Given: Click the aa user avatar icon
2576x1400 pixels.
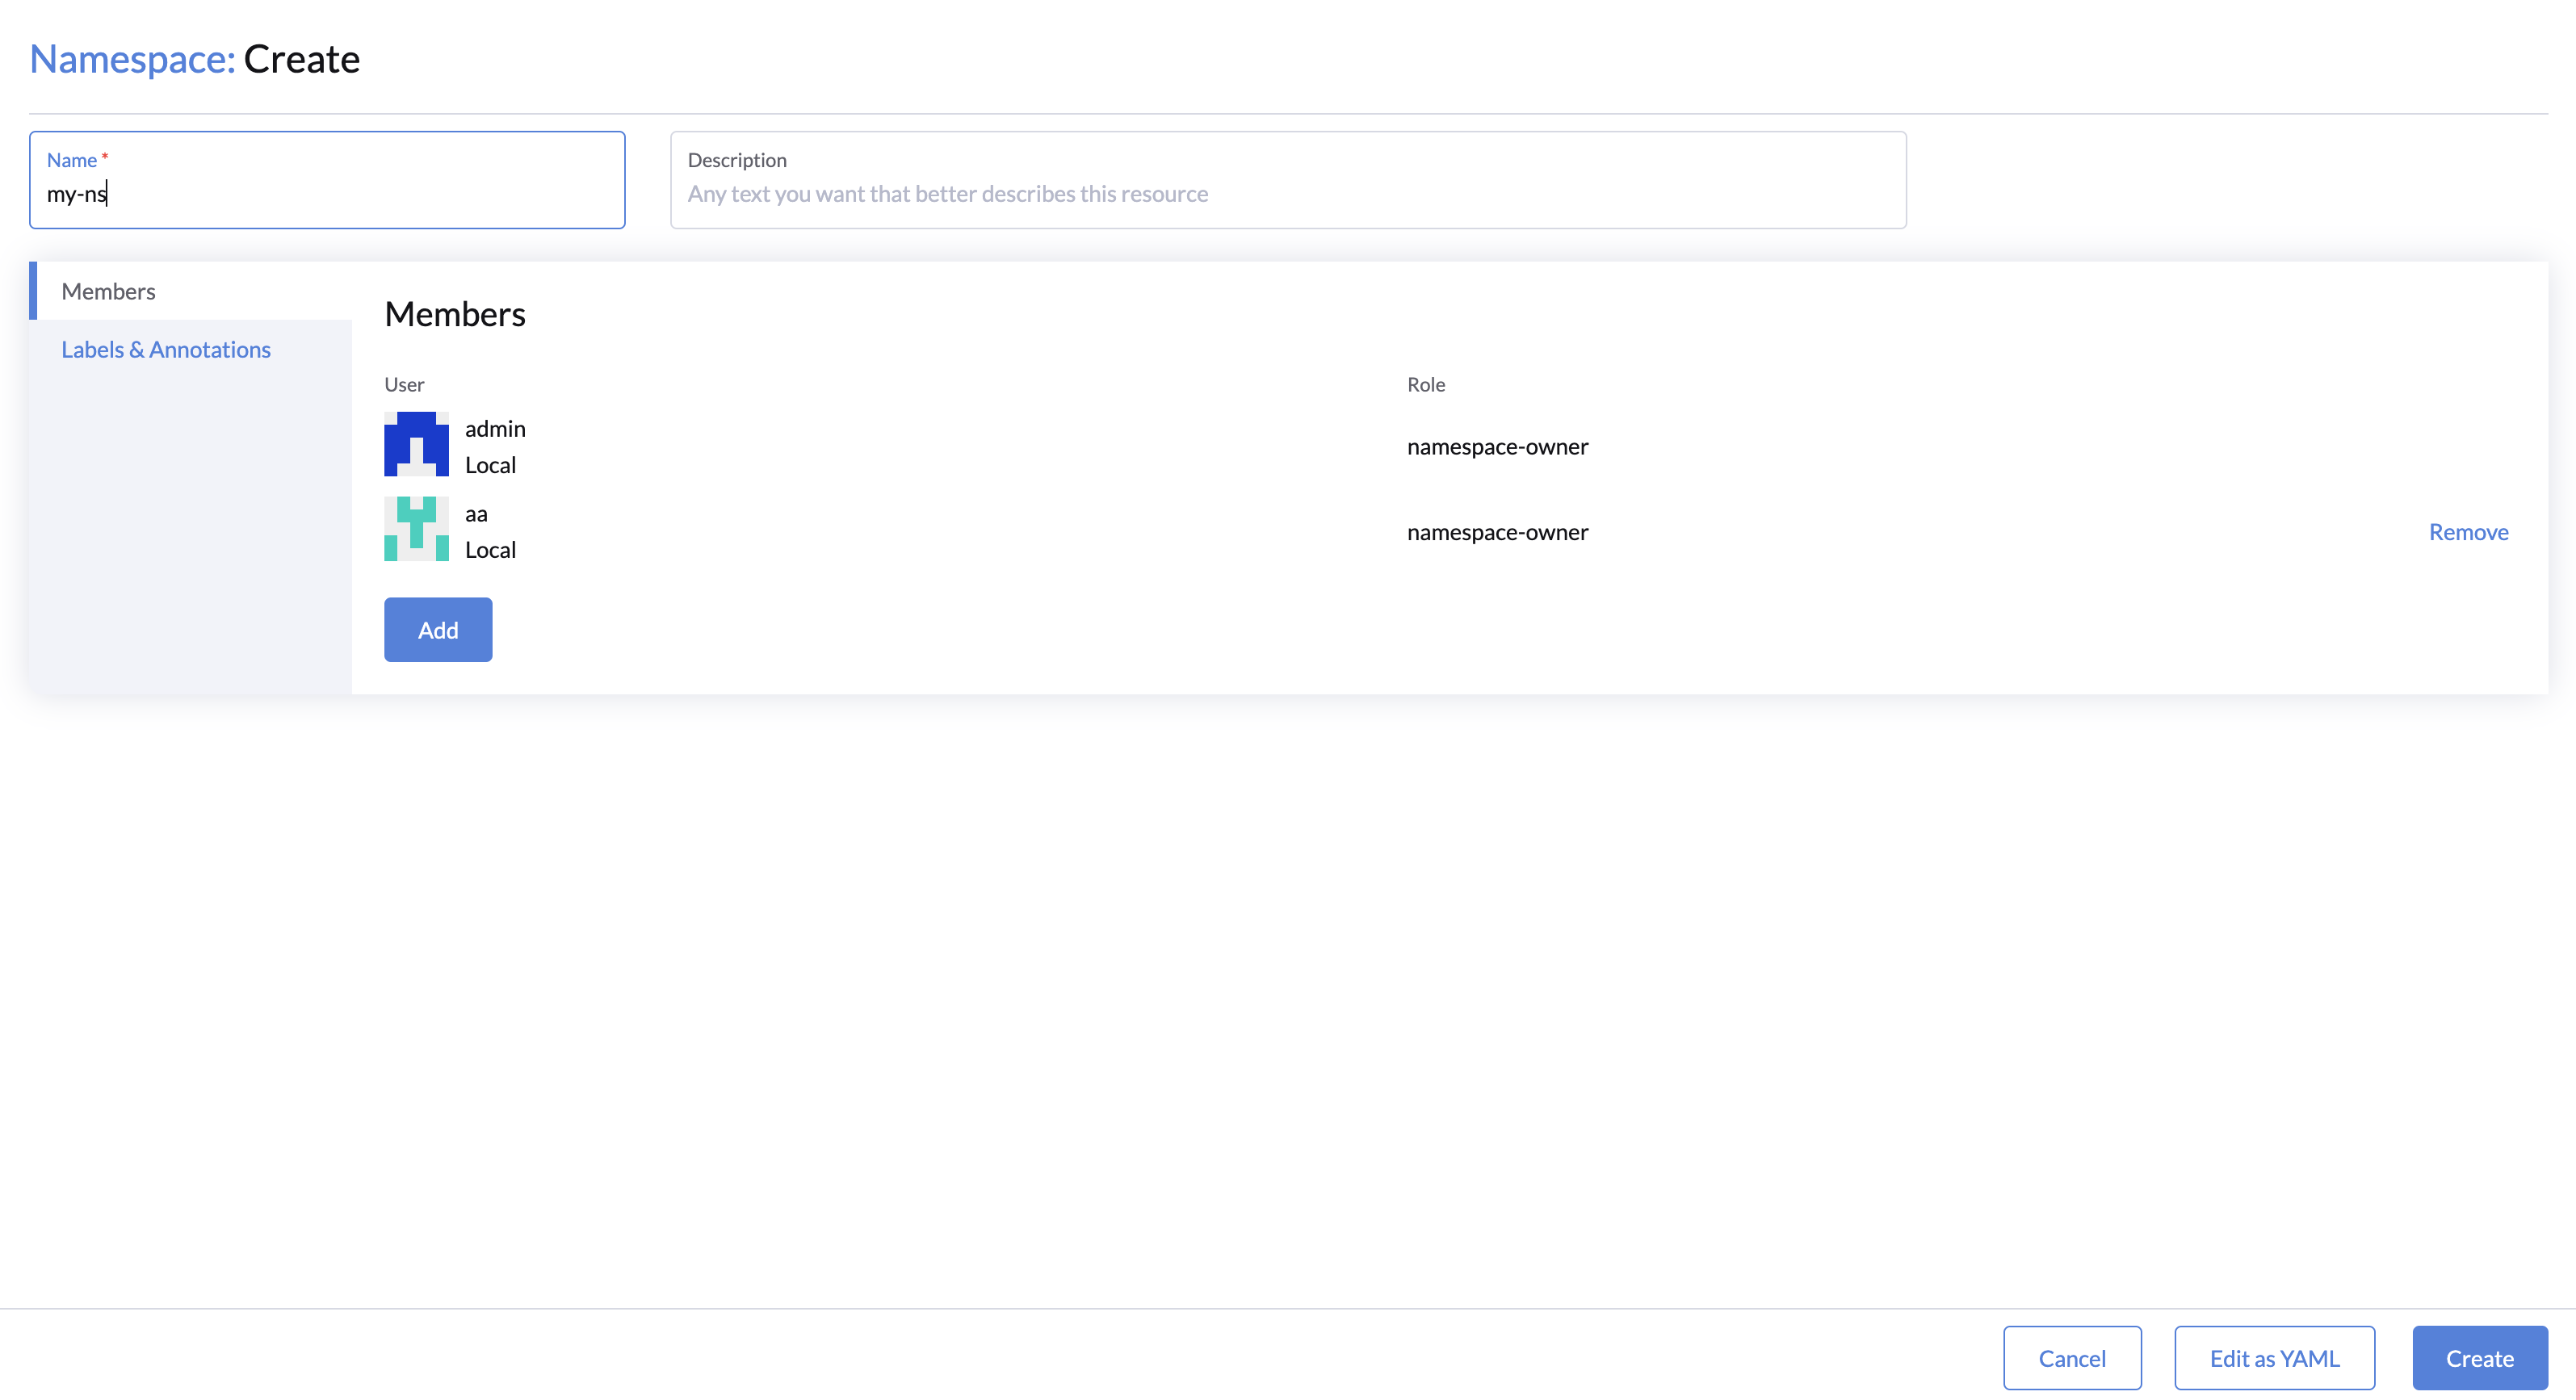Looking at the screenshot, I should click(x=416, y=529).
